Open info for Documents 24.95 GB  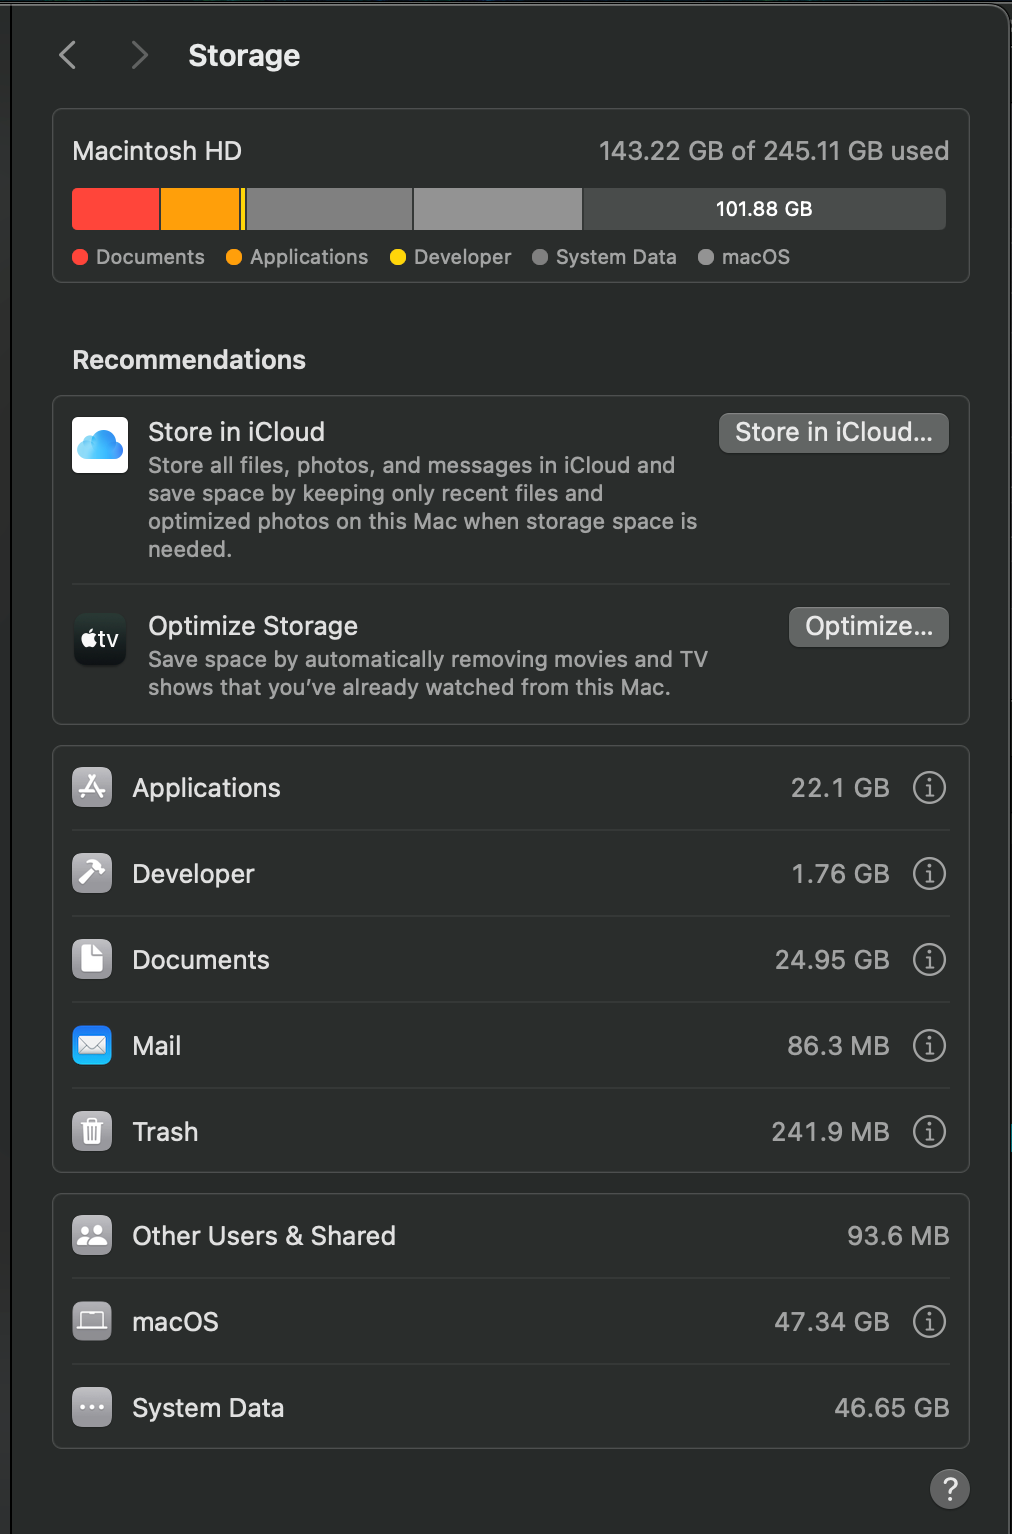(x=929, y=960)
